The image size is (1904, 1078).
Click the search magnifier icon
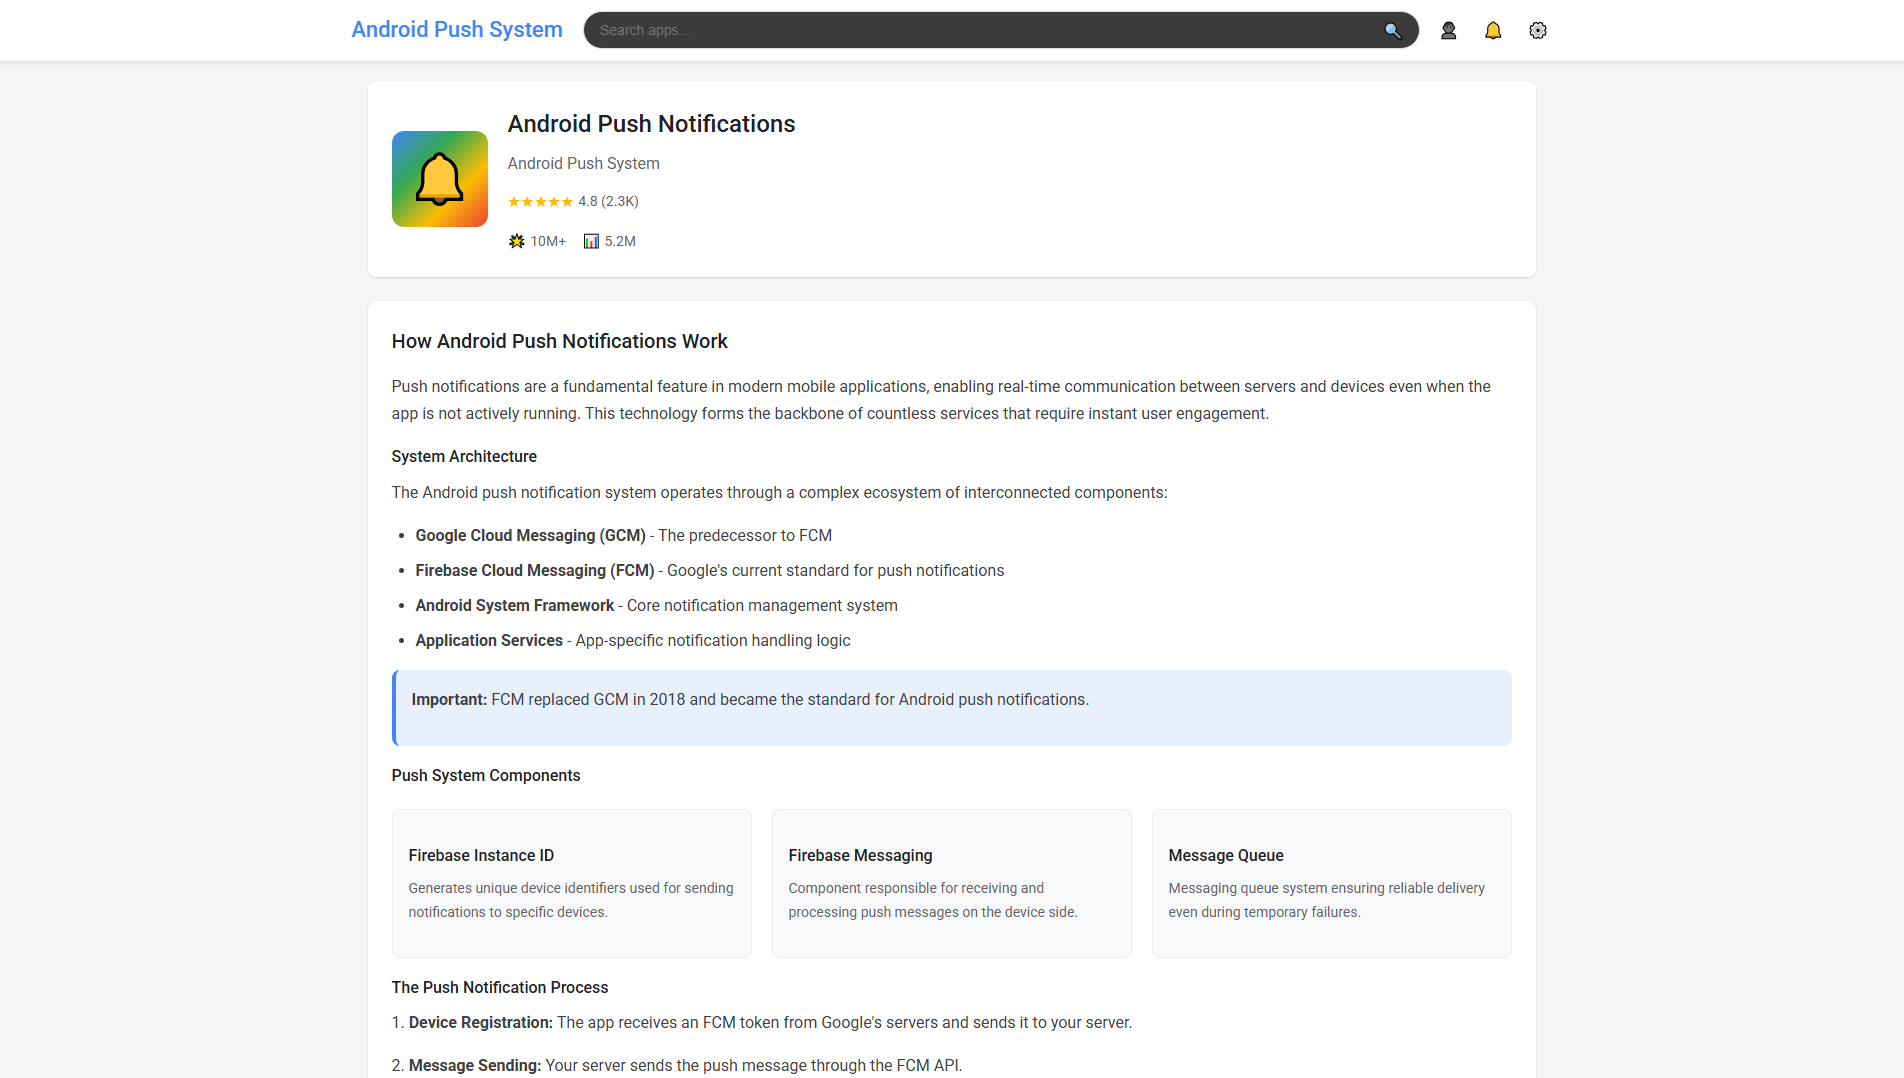coord(1393,31)
